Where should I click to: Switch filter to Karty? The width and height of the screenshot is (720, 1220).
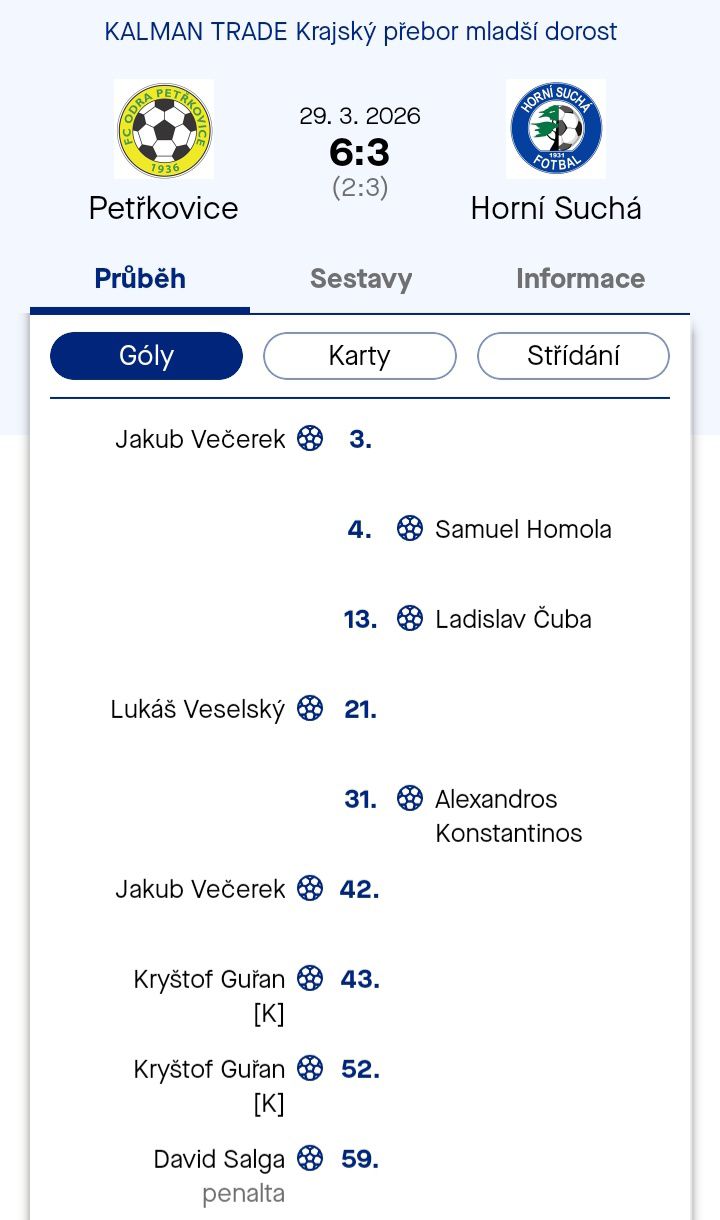359,356
